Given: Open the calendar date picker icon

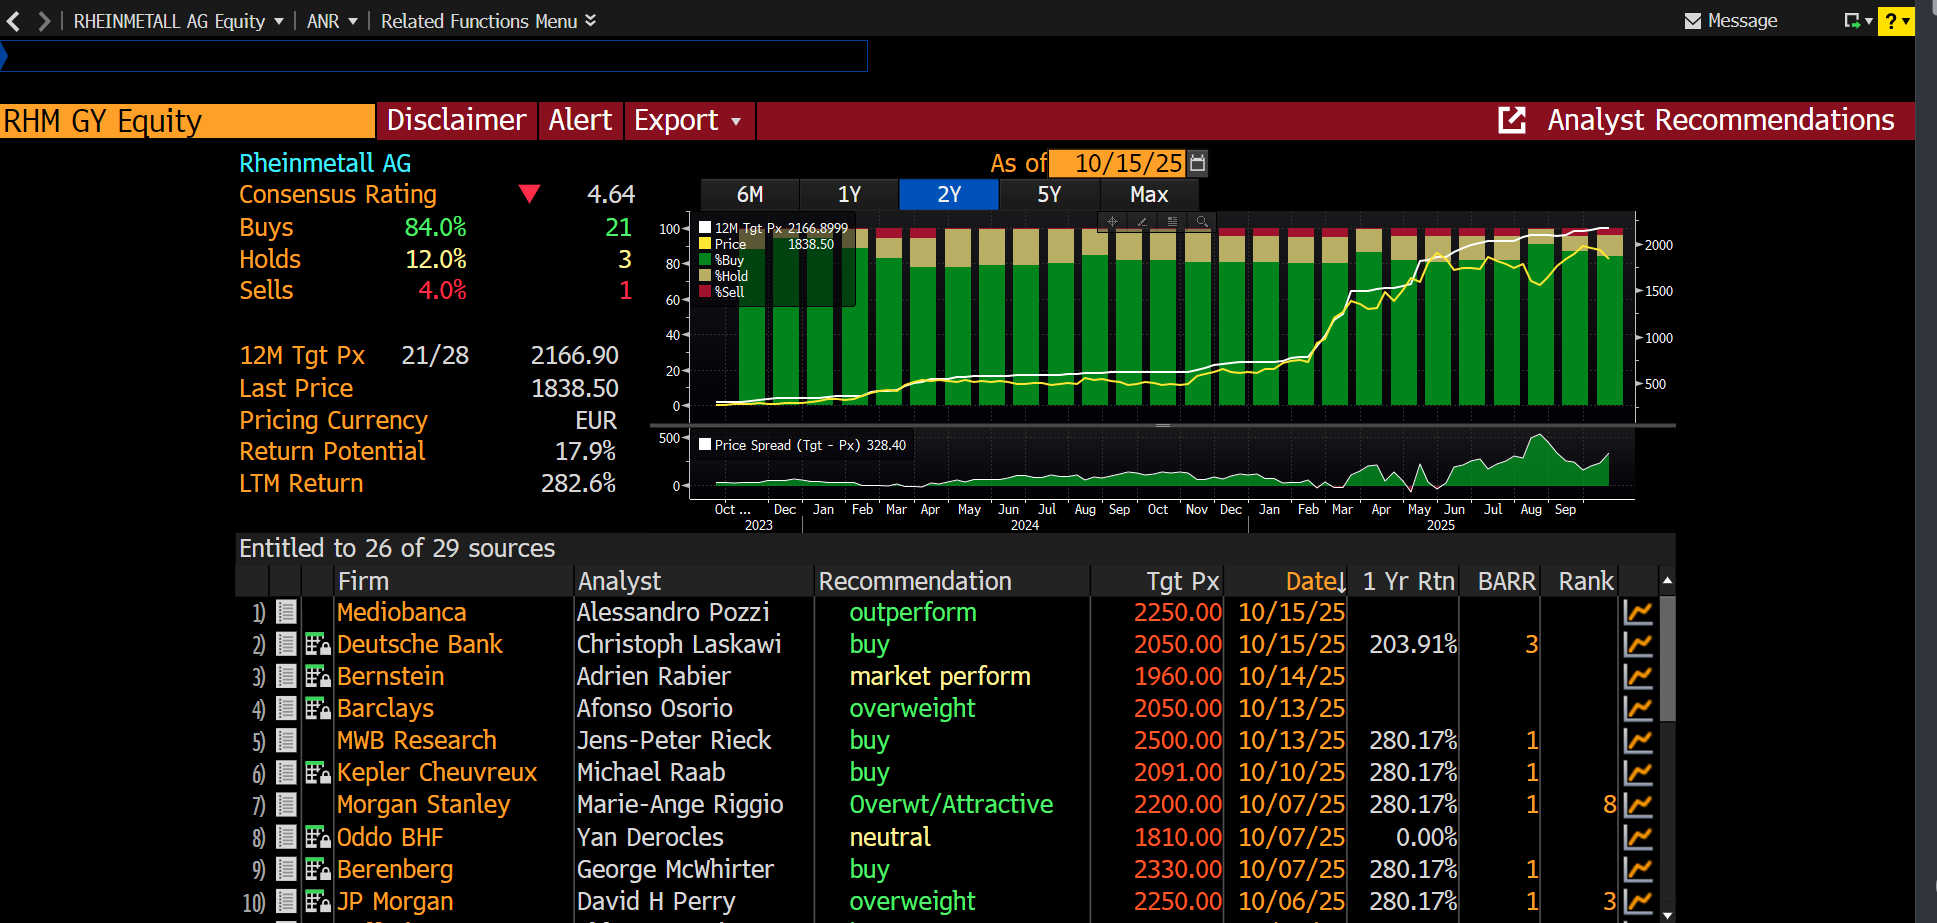Looking at the screenshot, I should coord(1198,163).
